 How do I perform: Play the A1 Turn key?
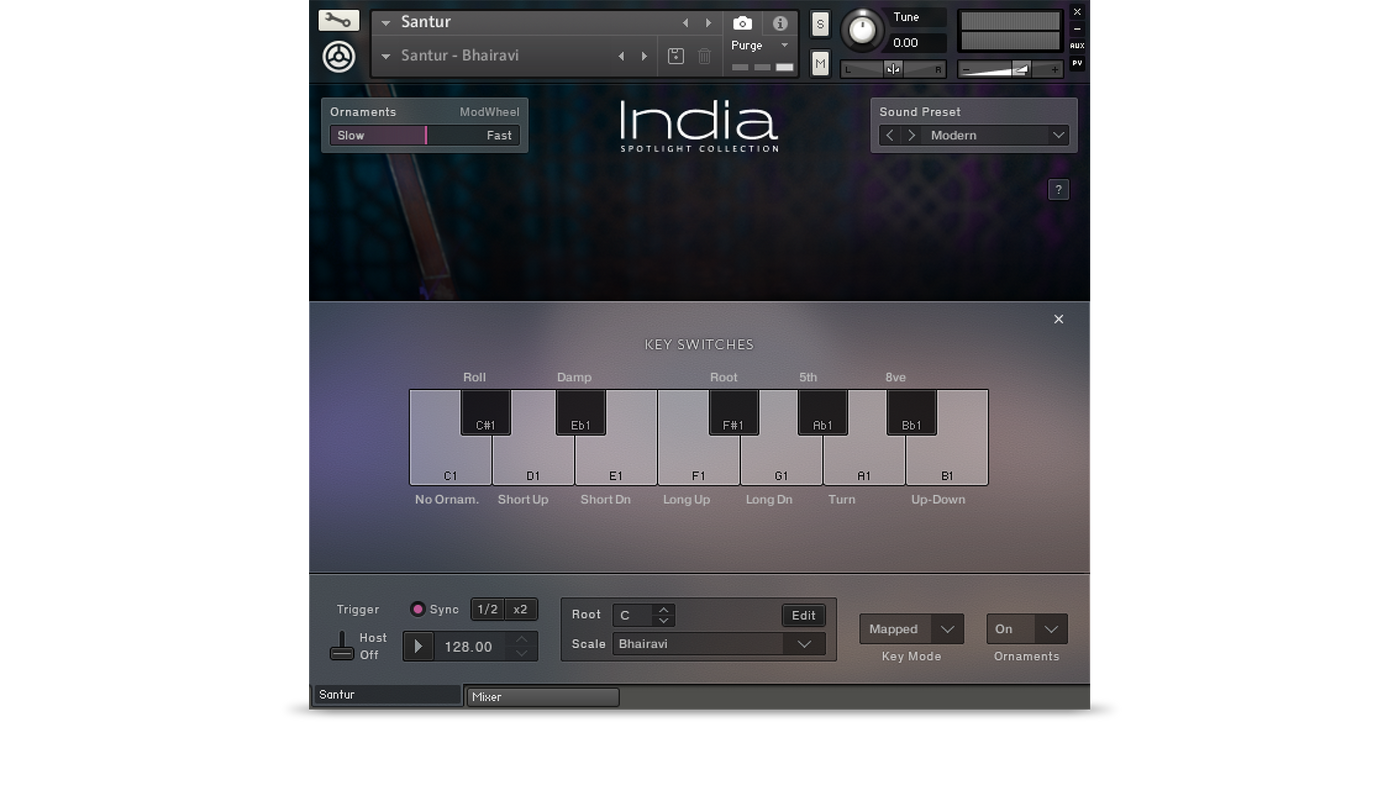864,462
